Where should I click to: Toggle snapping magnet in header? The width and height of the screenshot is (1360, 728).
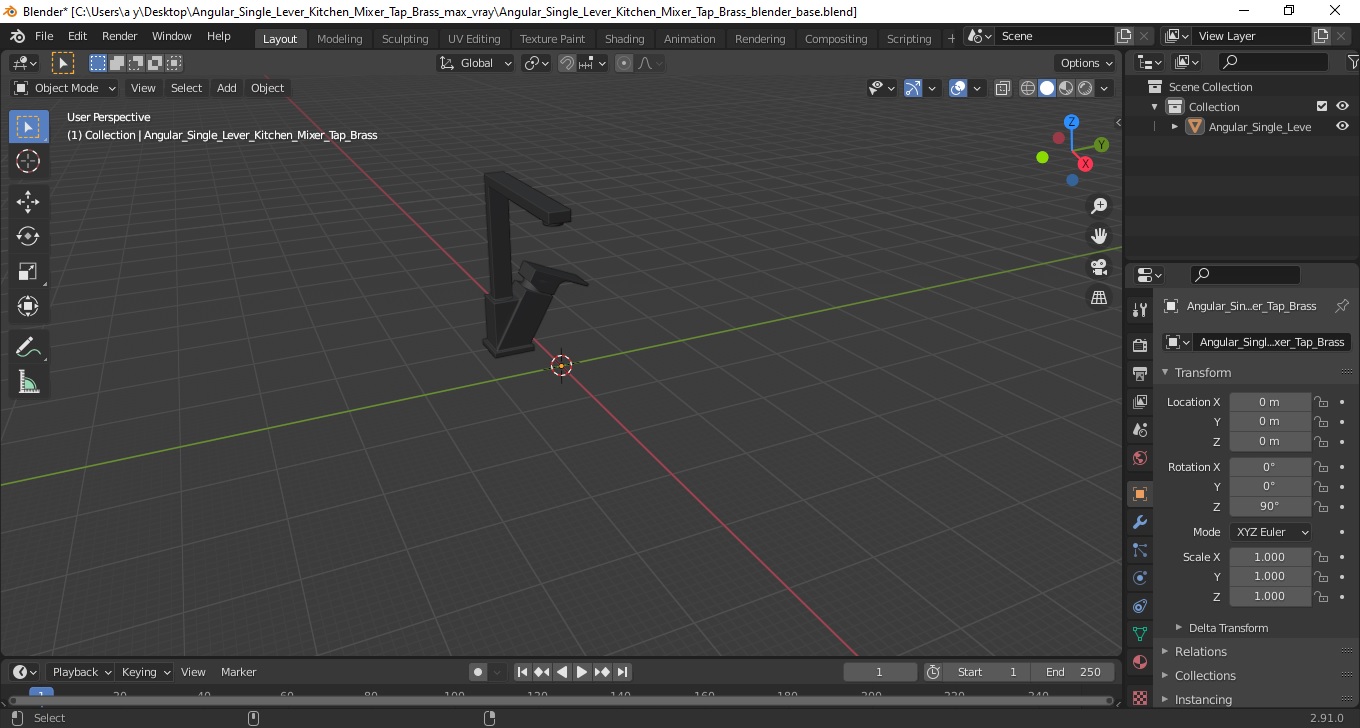click(567, 63)
